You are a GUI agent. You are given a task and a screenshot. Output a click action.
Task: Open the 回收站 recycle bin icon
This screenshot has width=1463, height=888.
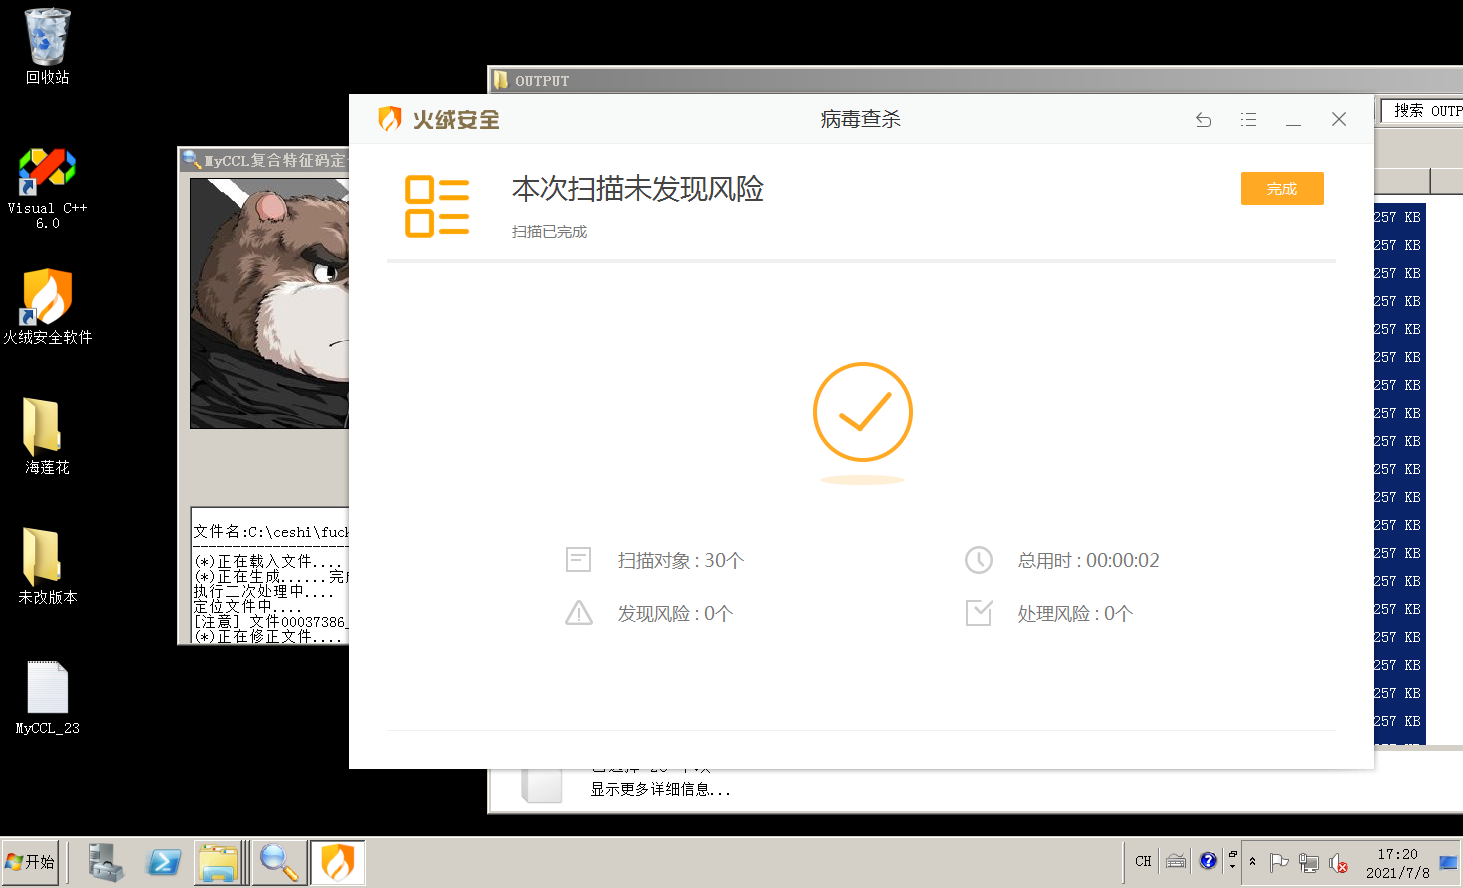tap(47, 46)
